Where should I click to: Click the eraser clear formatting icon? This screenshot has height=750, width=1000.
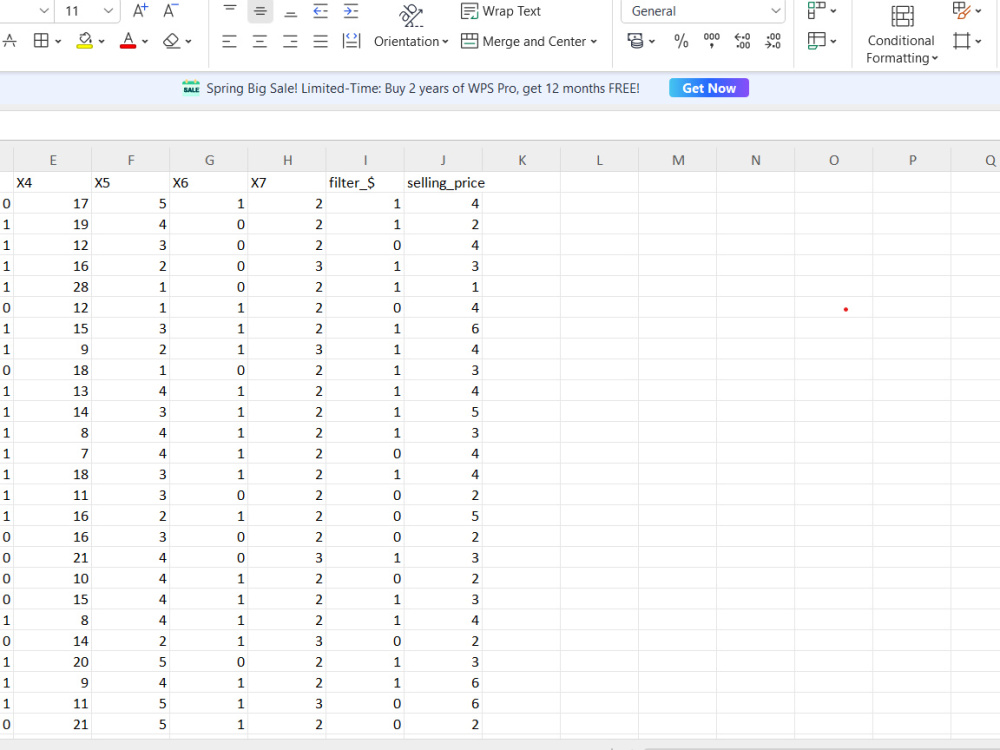coord(171,41)
